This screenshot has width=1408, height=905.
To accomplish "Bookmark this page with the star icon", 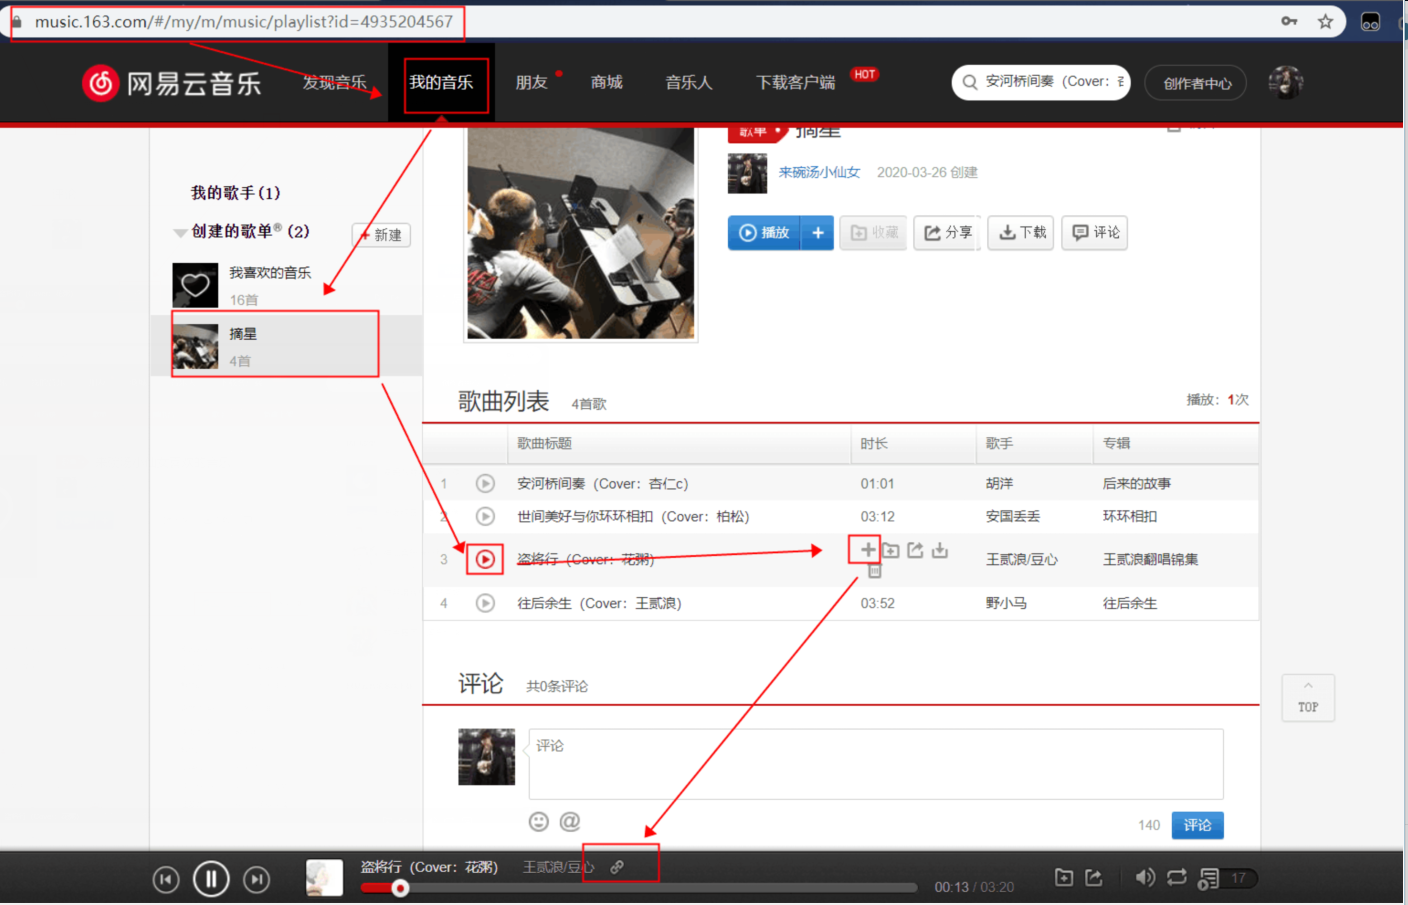I will pos(1325,21).
